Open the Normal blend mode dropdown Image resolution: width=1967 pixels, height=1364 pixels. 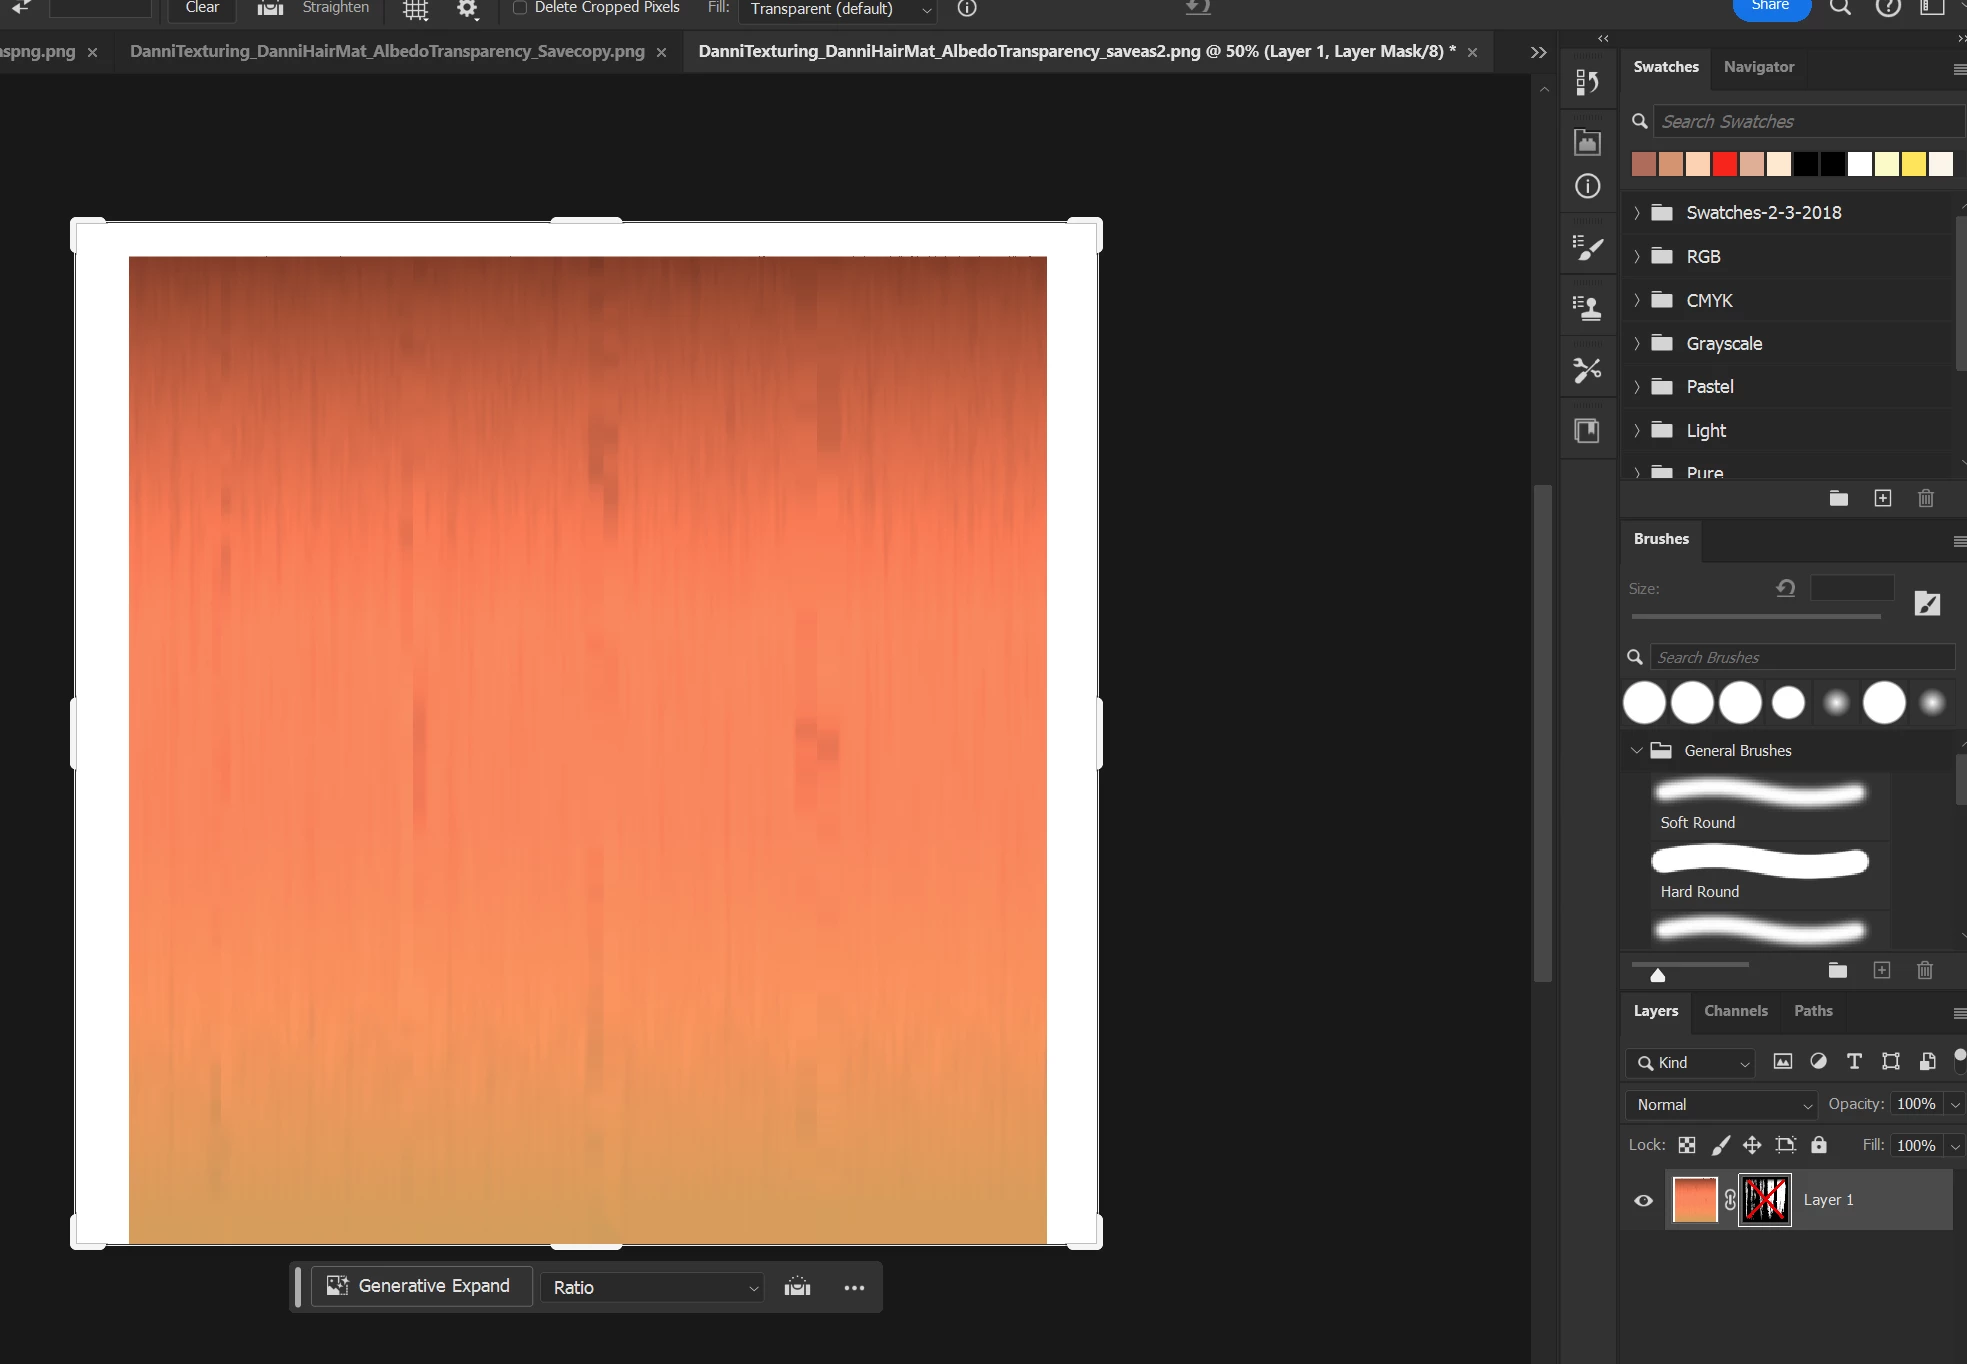click(x=1722, y=1104)
